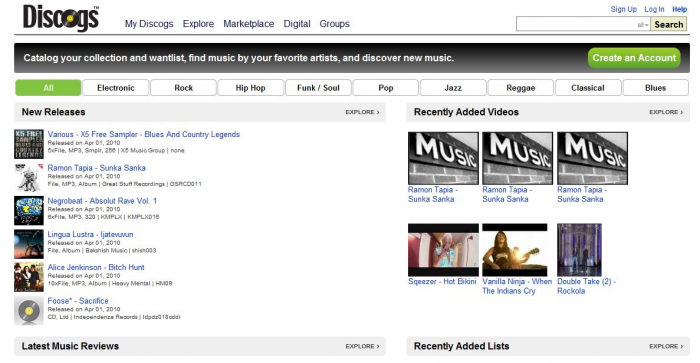
Task: Open Various - X5 Free Sampler release link
Action: tap(144, 134)
